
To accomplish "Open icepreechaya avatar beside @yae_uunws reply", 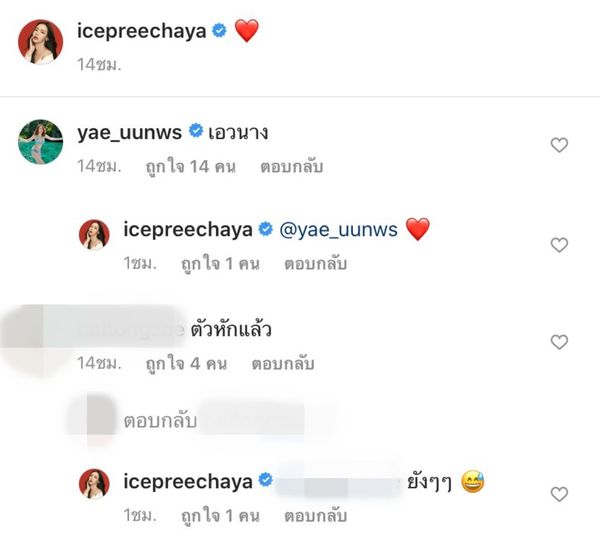I will 94,234.
